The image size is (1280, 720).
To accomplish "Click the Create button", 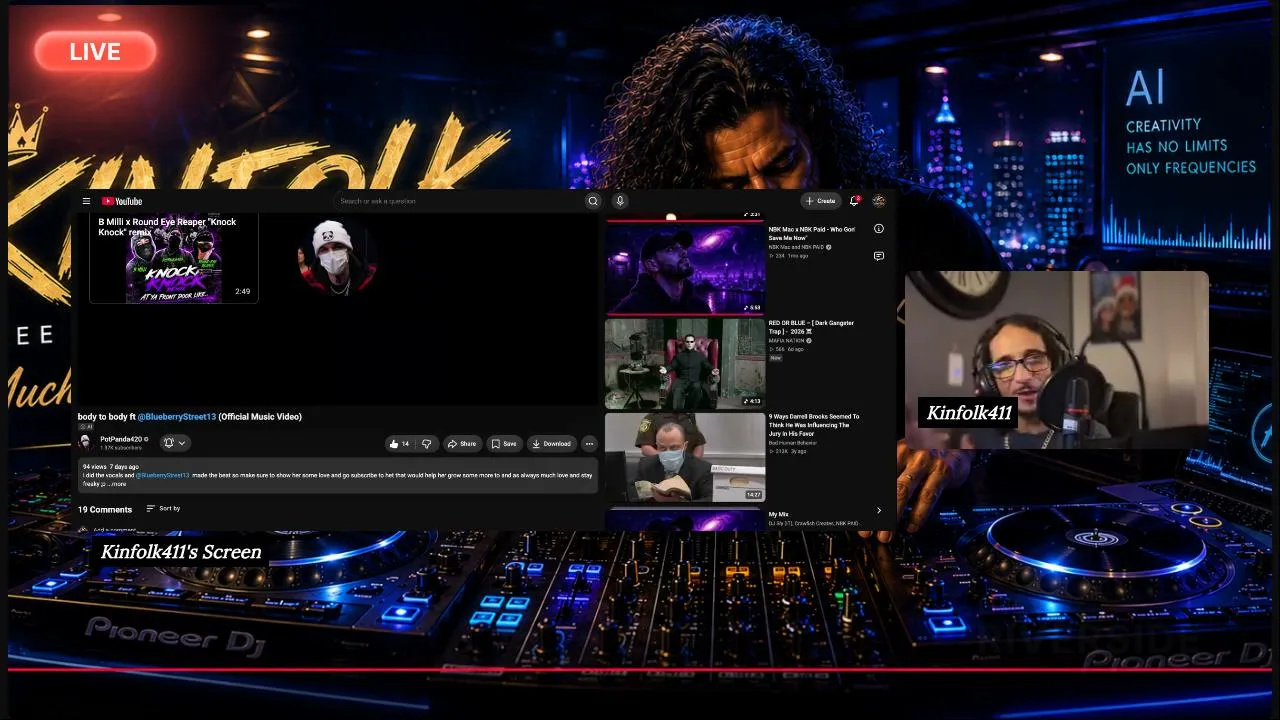I will click(820, 201).
